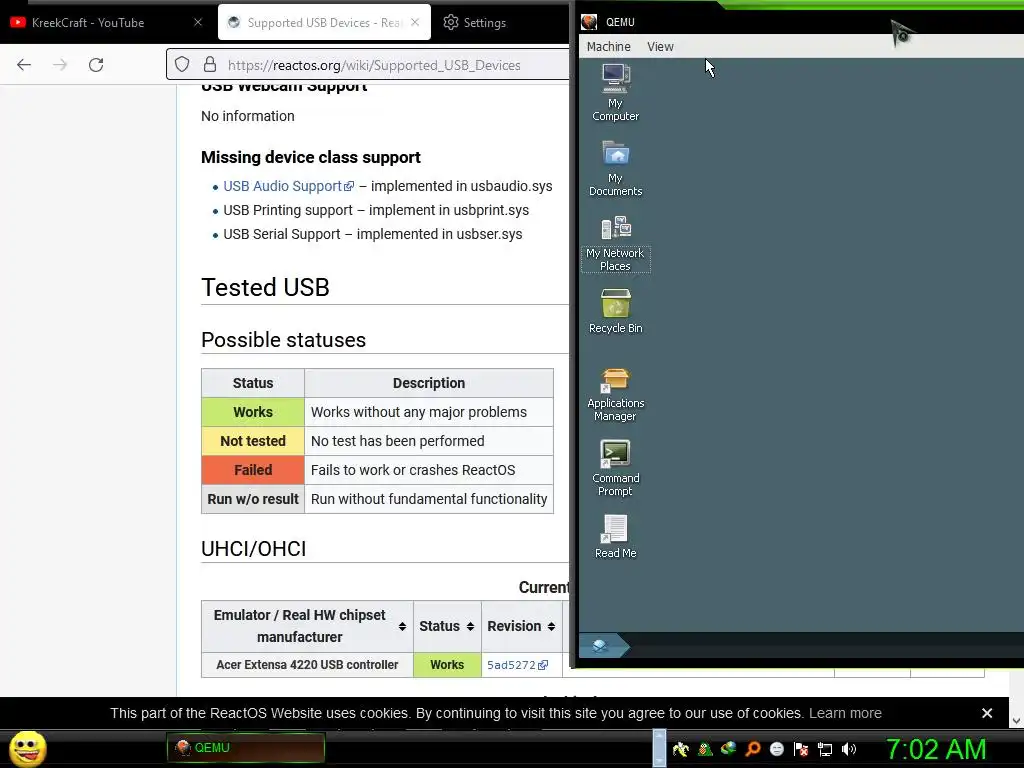Click the globe download manager tray icon
The image size is (1024, 768).
(728, 749)
